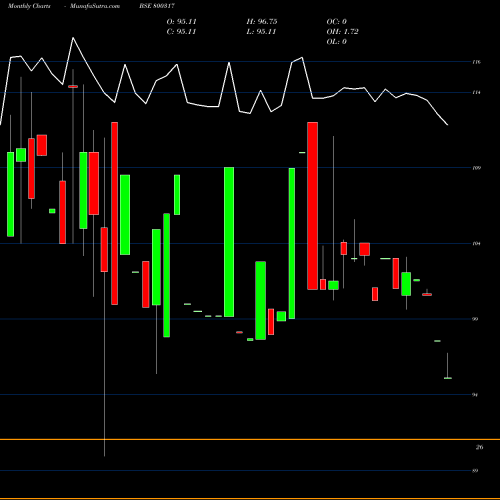This screenshot has width=500, height=500.
Task: Select the 'O: 95.11' open value
Action: click(x=181, y=22)
